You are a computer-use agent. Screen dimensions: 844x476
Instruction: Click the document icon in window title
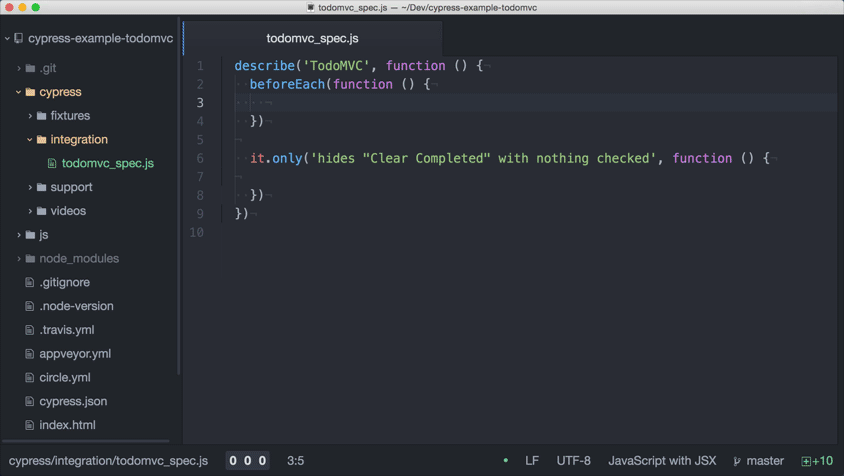coord(311,8)
